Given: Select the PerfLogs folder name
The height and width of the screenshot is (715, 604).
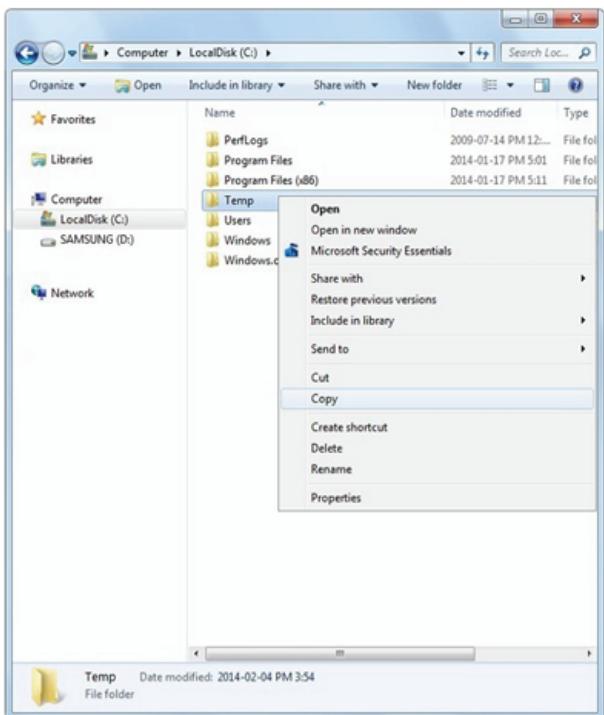Looking at the screenshot, I should point(246,140).
